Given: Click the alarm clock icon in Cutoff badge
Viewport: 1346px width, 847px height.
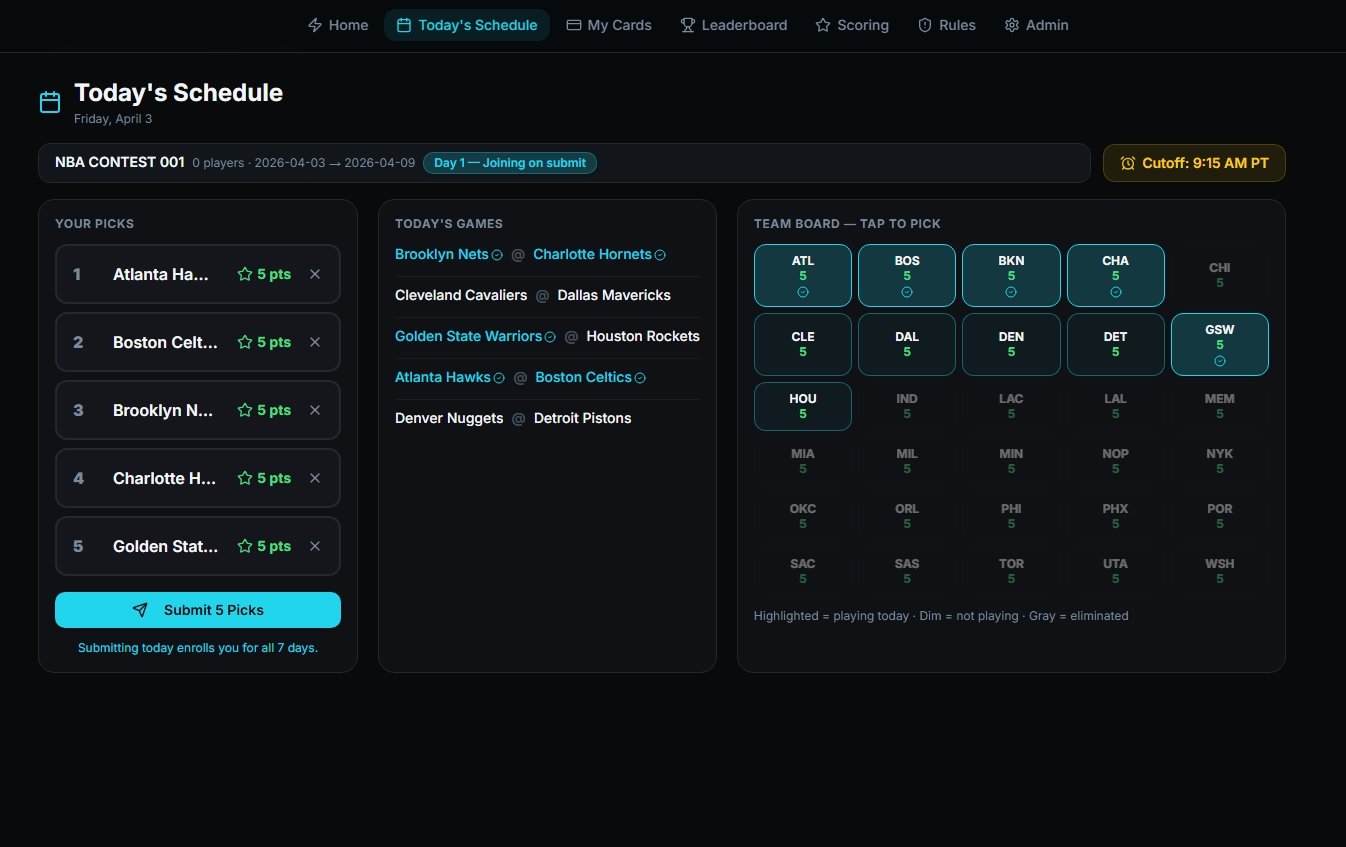Looking at the screenshot, I should (x=1128, y=163).
